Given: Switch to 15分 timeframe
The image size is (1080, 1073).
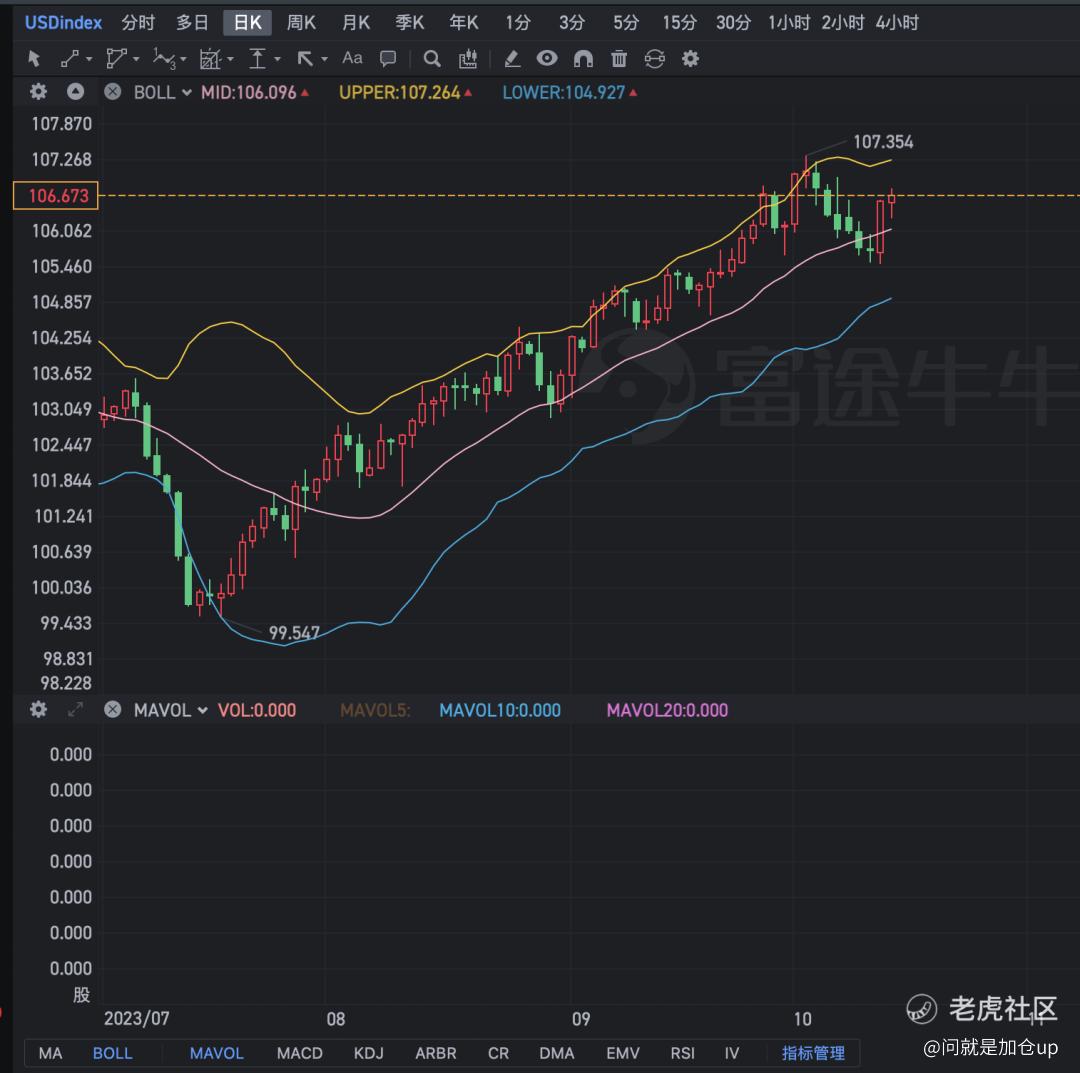Looking at the screenshot, I should pos(679,23).
